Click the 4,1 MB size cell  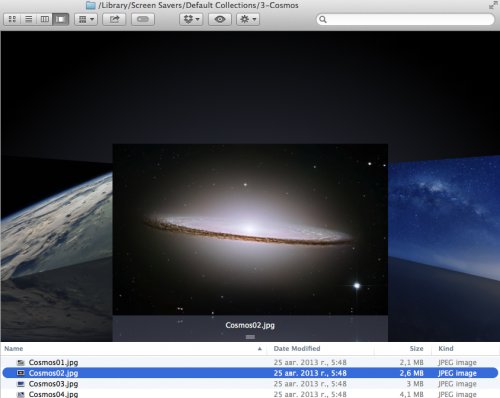[x=412, y=394]
